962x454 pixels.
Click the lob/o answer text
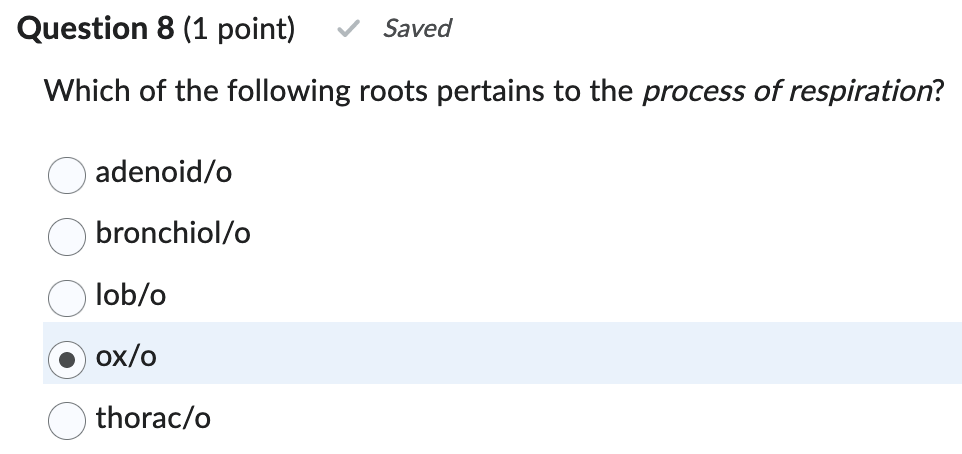[131, 295]
